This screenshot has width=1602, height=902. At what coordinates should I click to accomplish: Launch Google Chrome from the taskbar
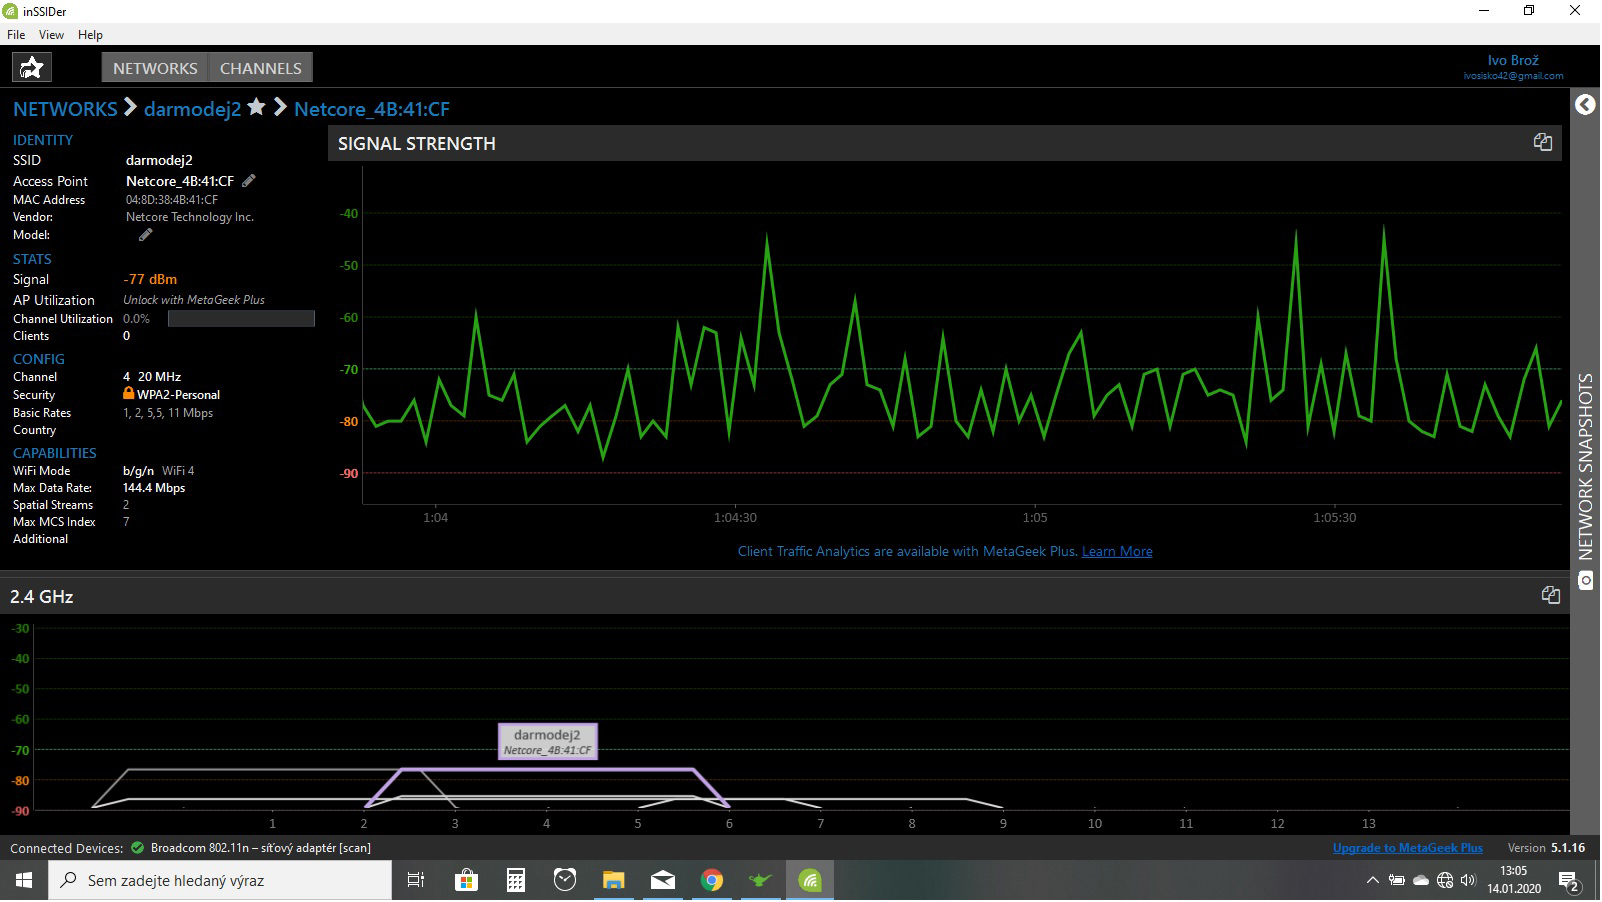[712, 881]
